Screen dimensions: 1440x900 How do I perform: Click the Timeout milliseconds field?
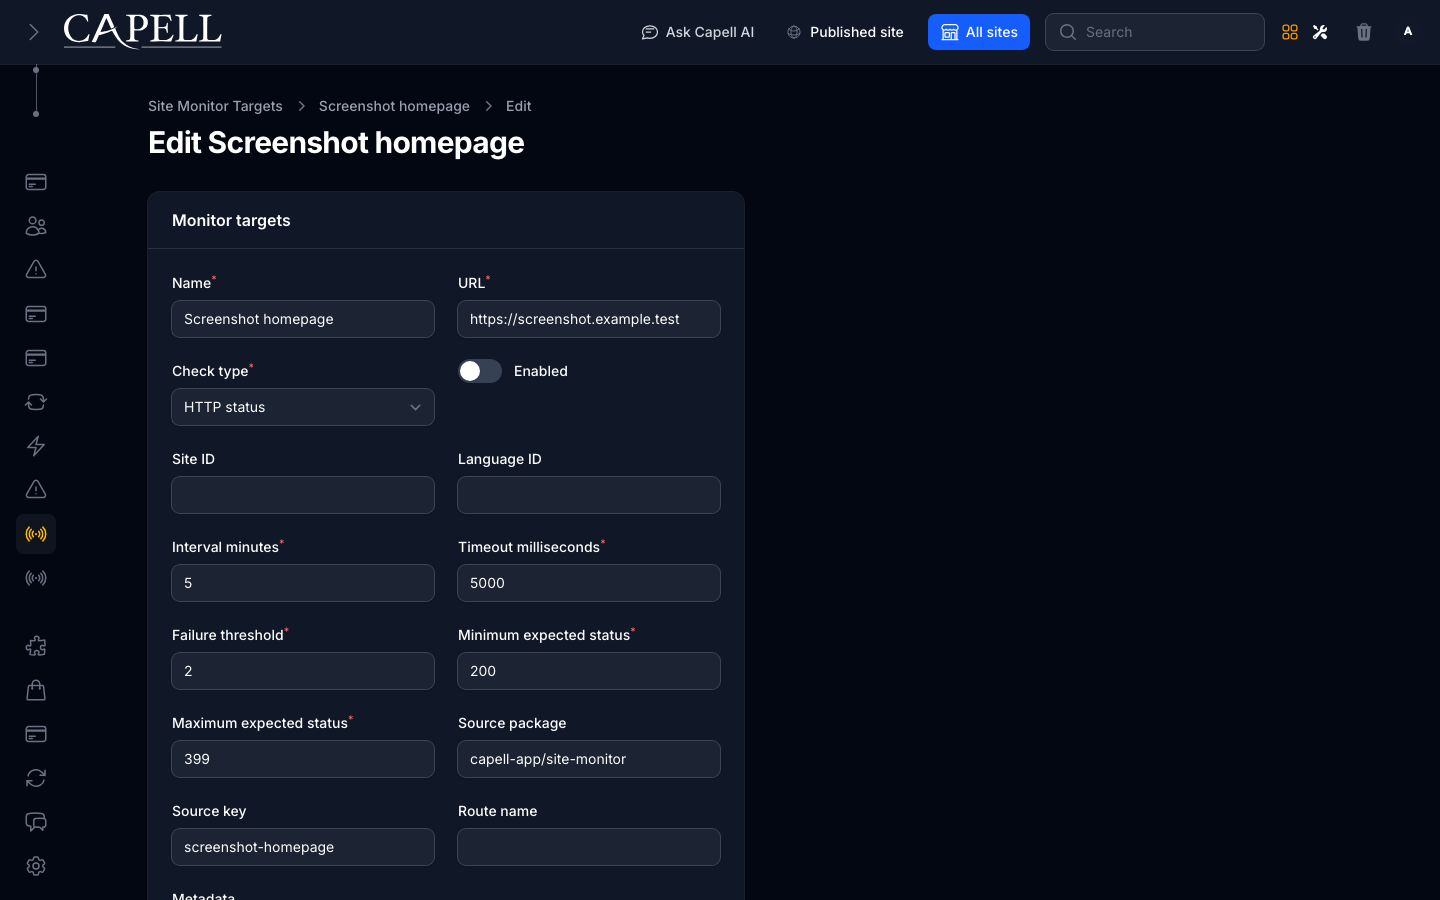tap(589, 583)
